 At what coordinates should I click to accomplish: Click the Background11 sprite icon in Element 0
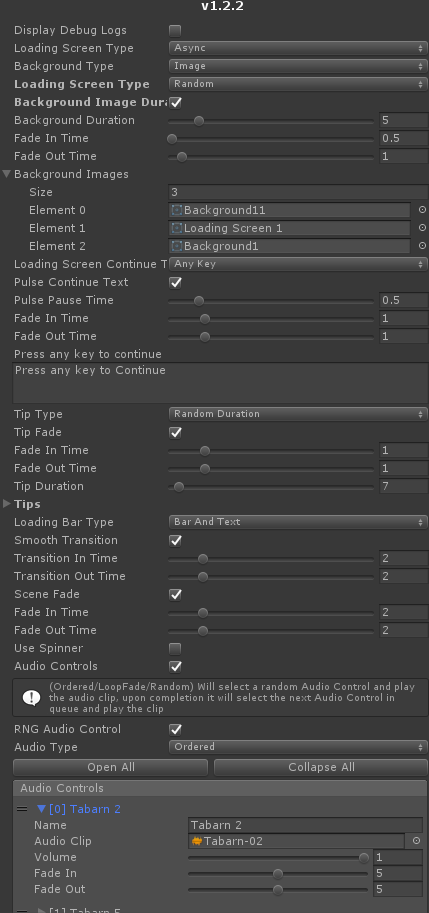click(x=177, y=210)
